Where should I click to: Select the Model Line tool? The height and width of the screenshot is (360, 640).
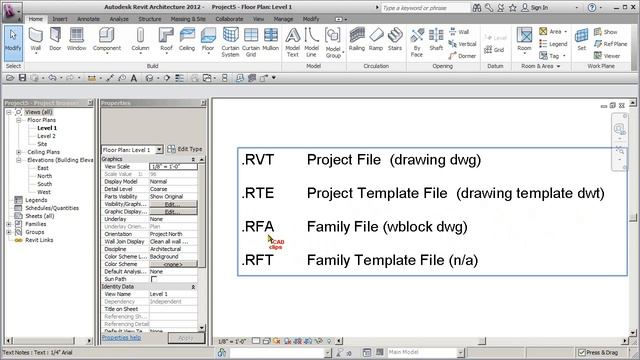[311, 42]
